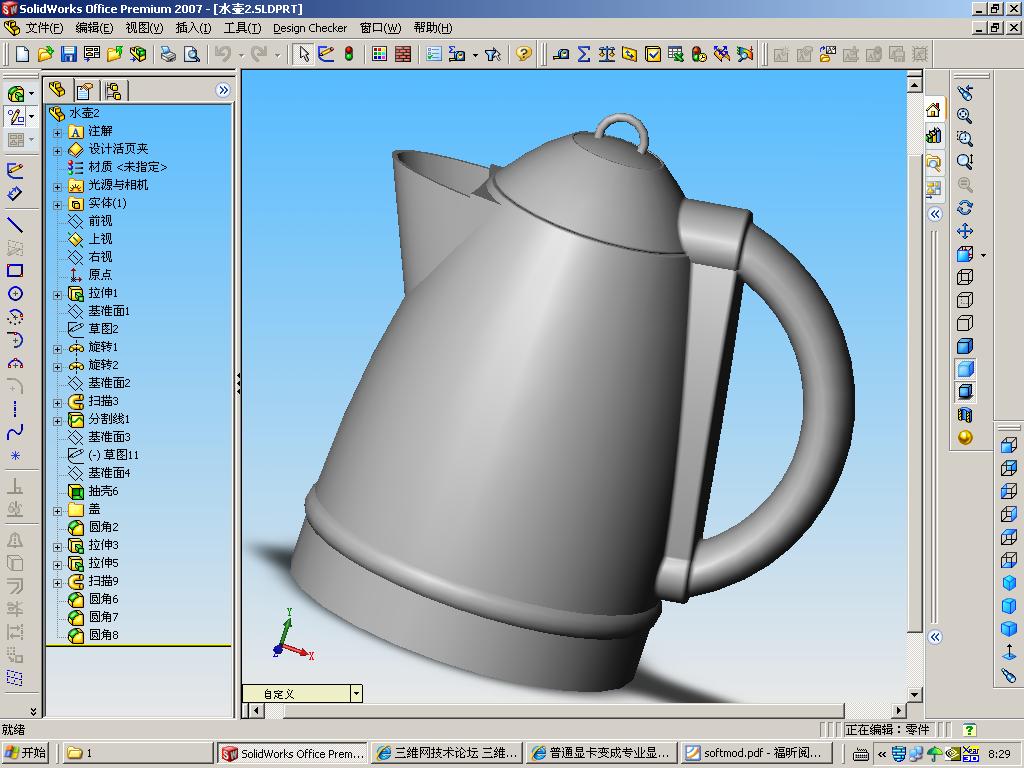Screen dimensions: 1024x768
Task: Open the view orientation dropdown arrow
Action: click(x=983, y=255)
